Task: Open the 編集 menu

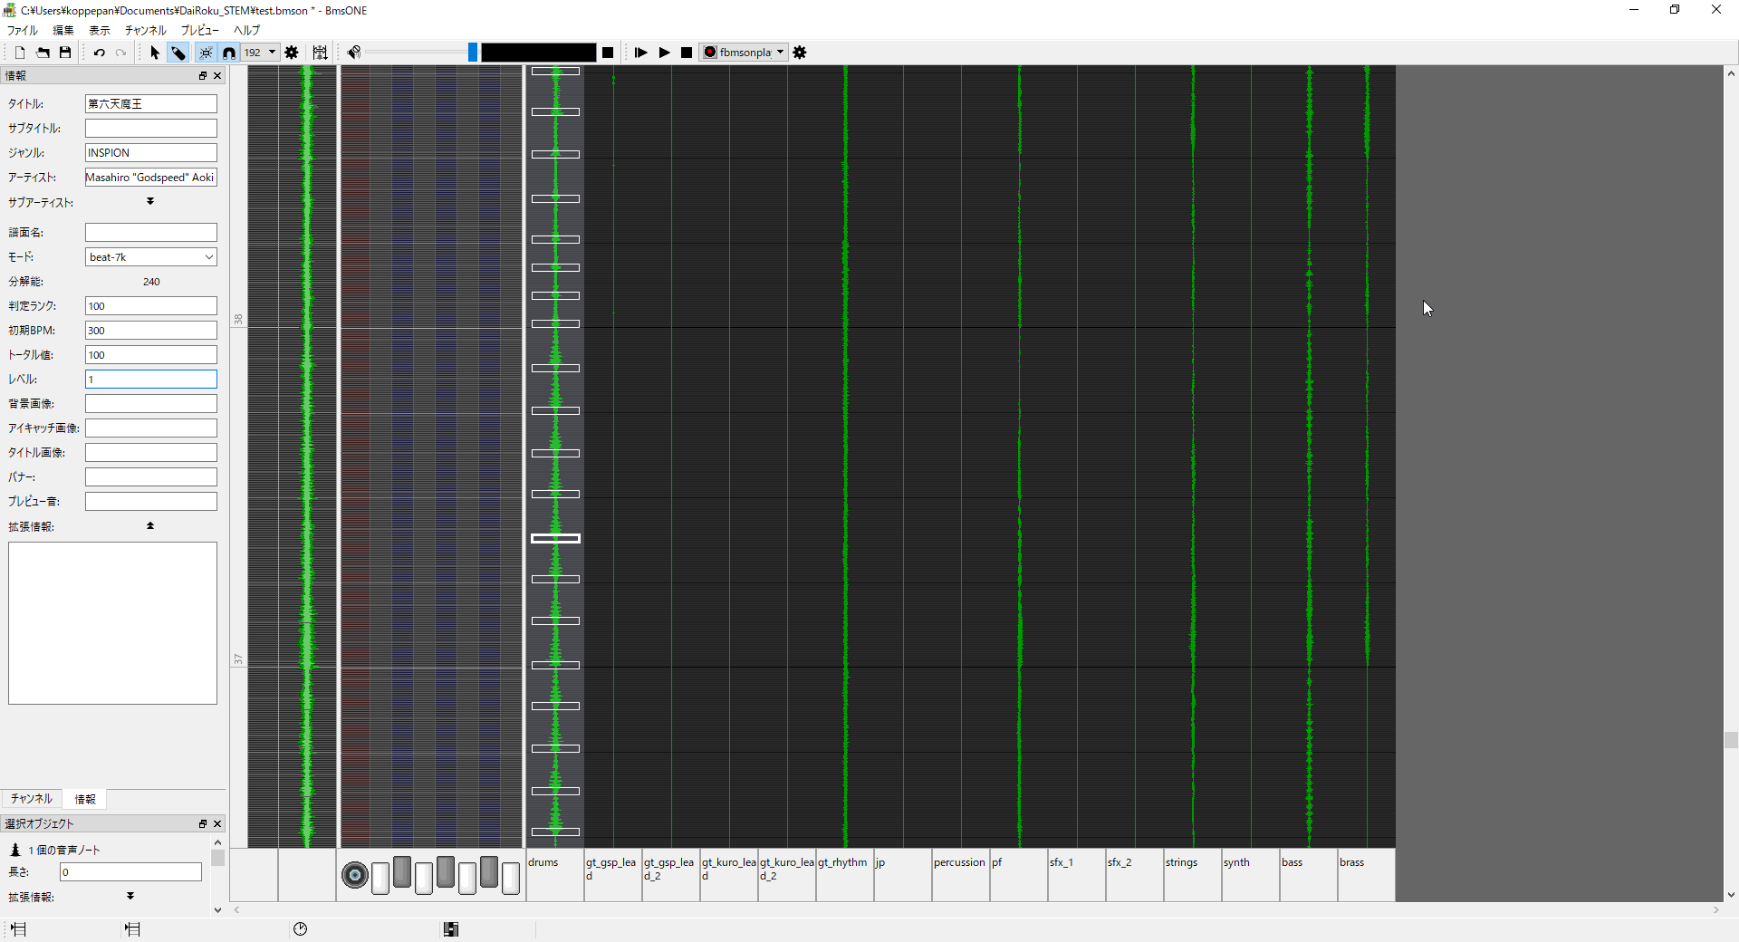Action: coord(63,30)
